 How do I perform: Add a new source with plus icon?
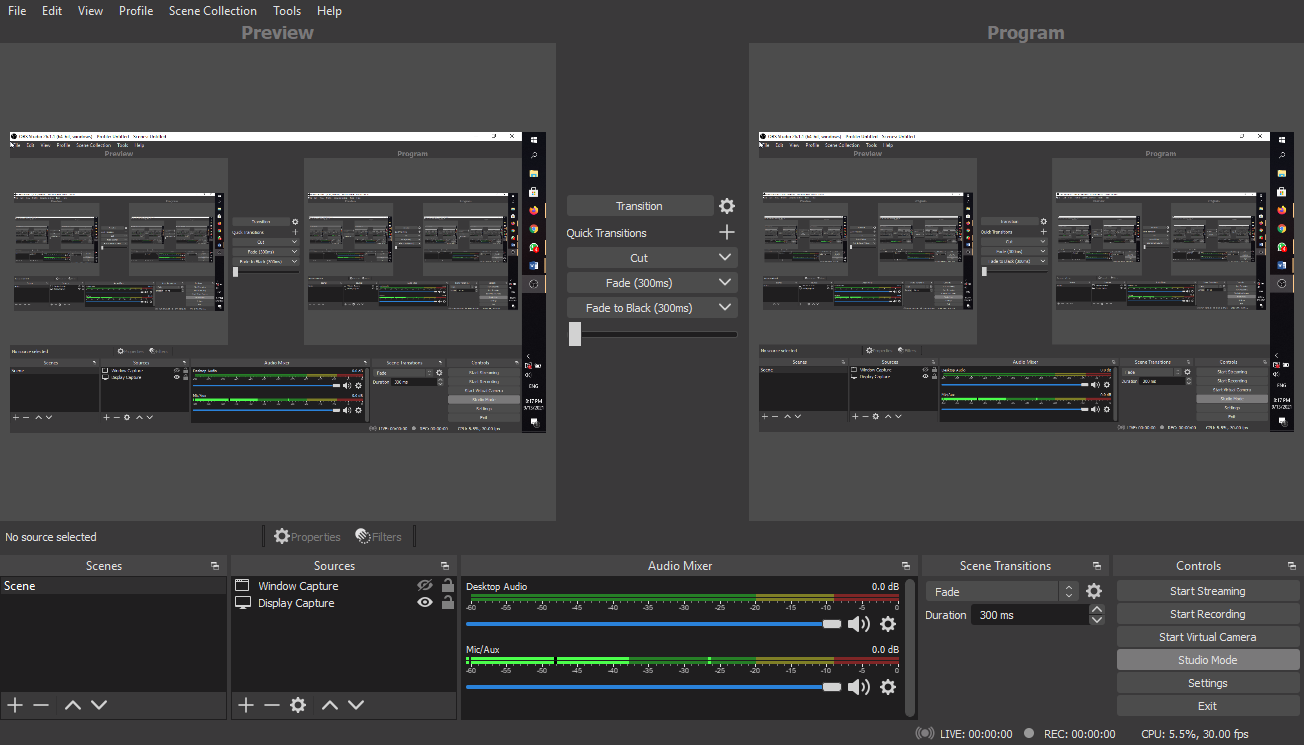coord(245,705)
